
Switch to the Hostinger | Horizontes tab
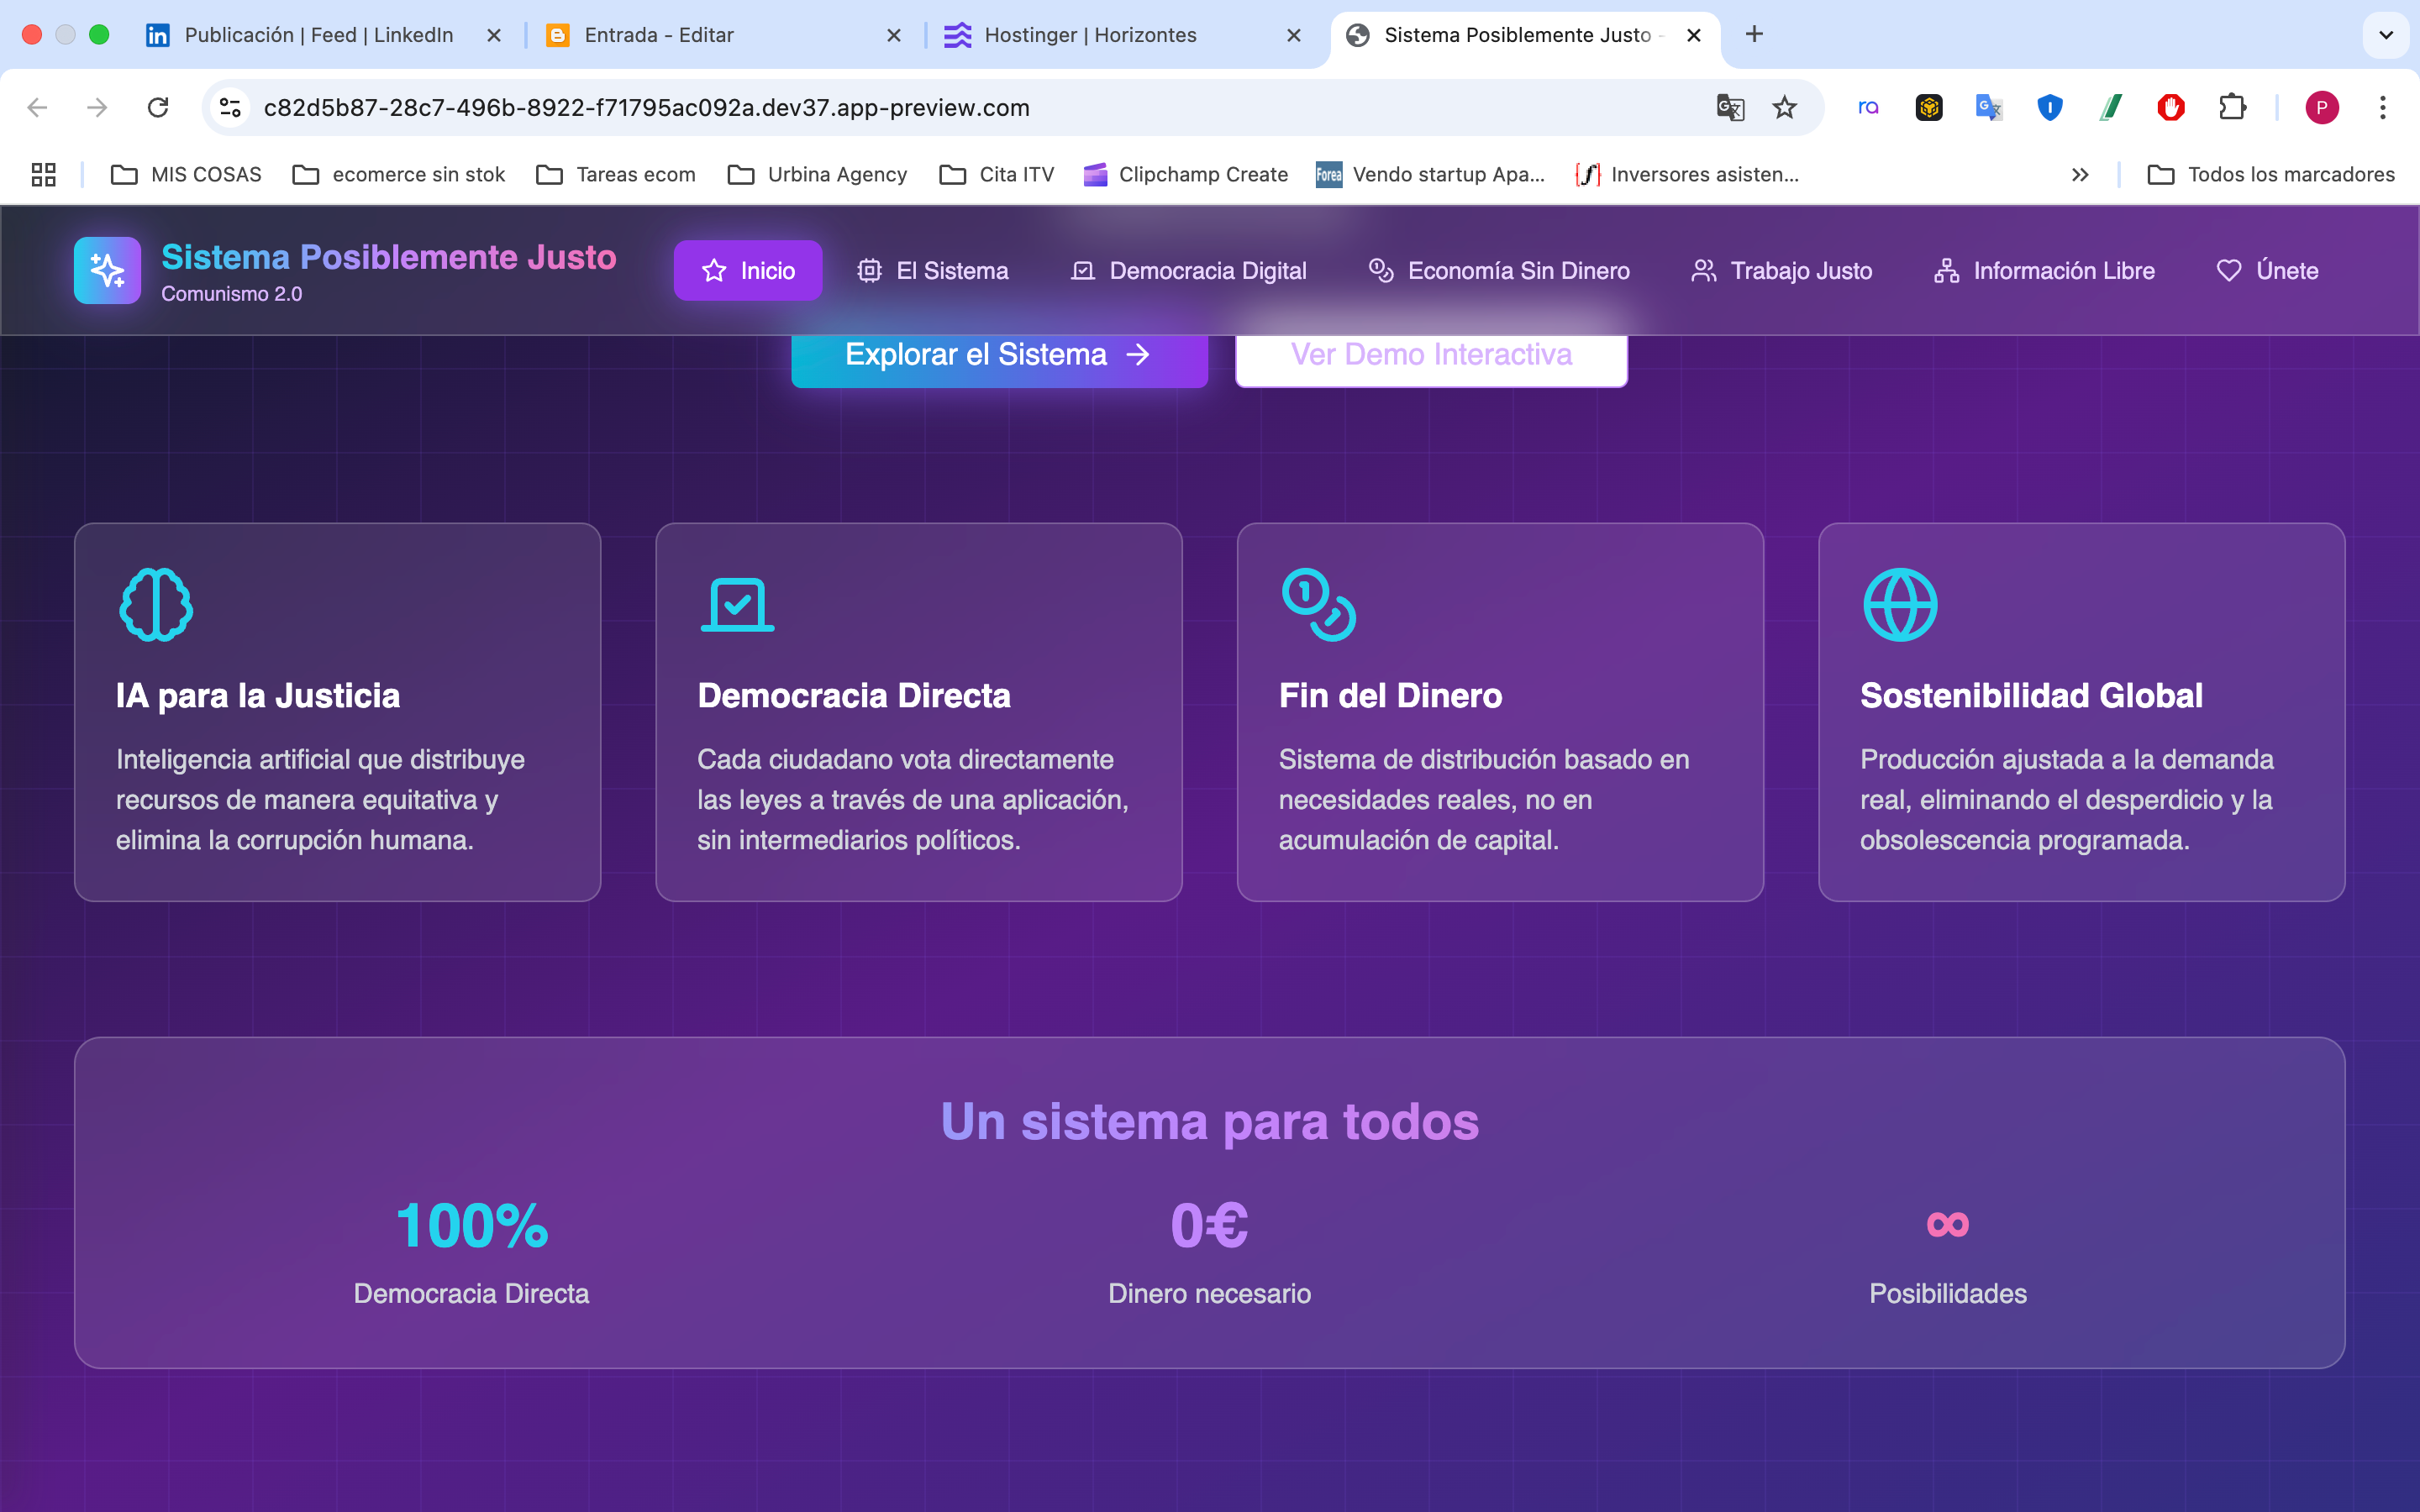[x=1090, y=35]
